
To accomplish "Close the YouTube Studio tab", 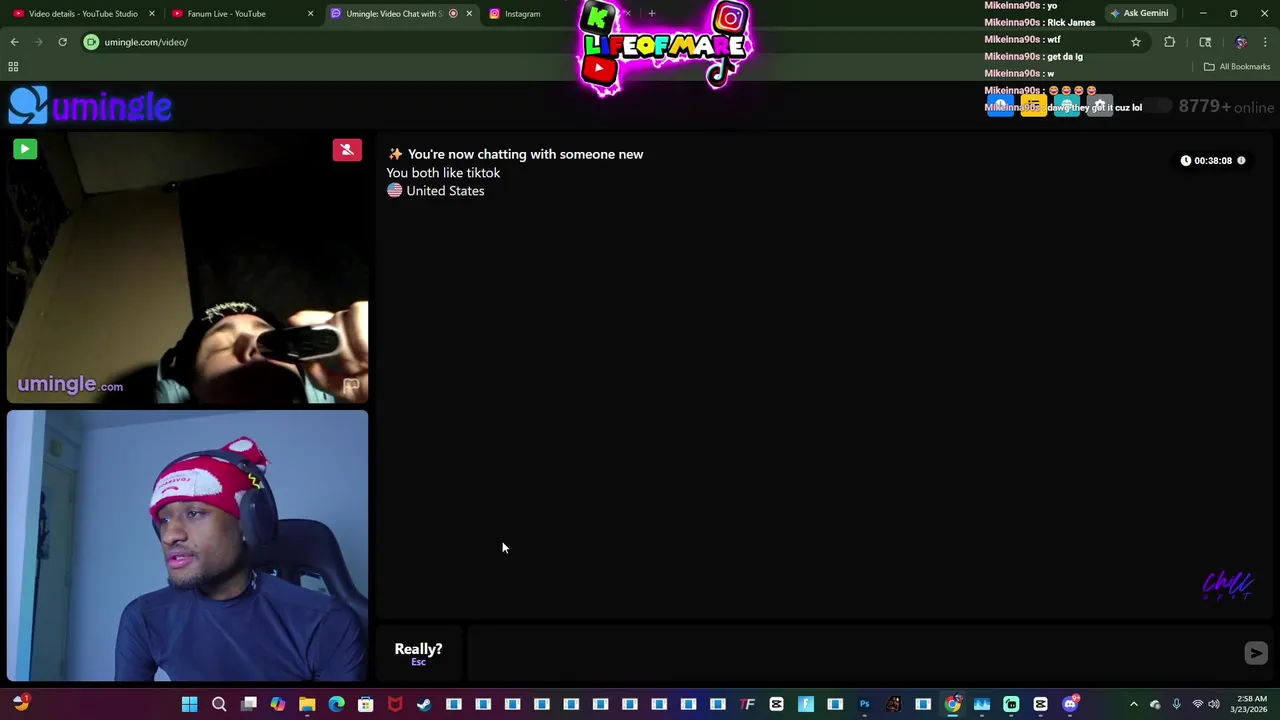I will (x=152, y=14).
